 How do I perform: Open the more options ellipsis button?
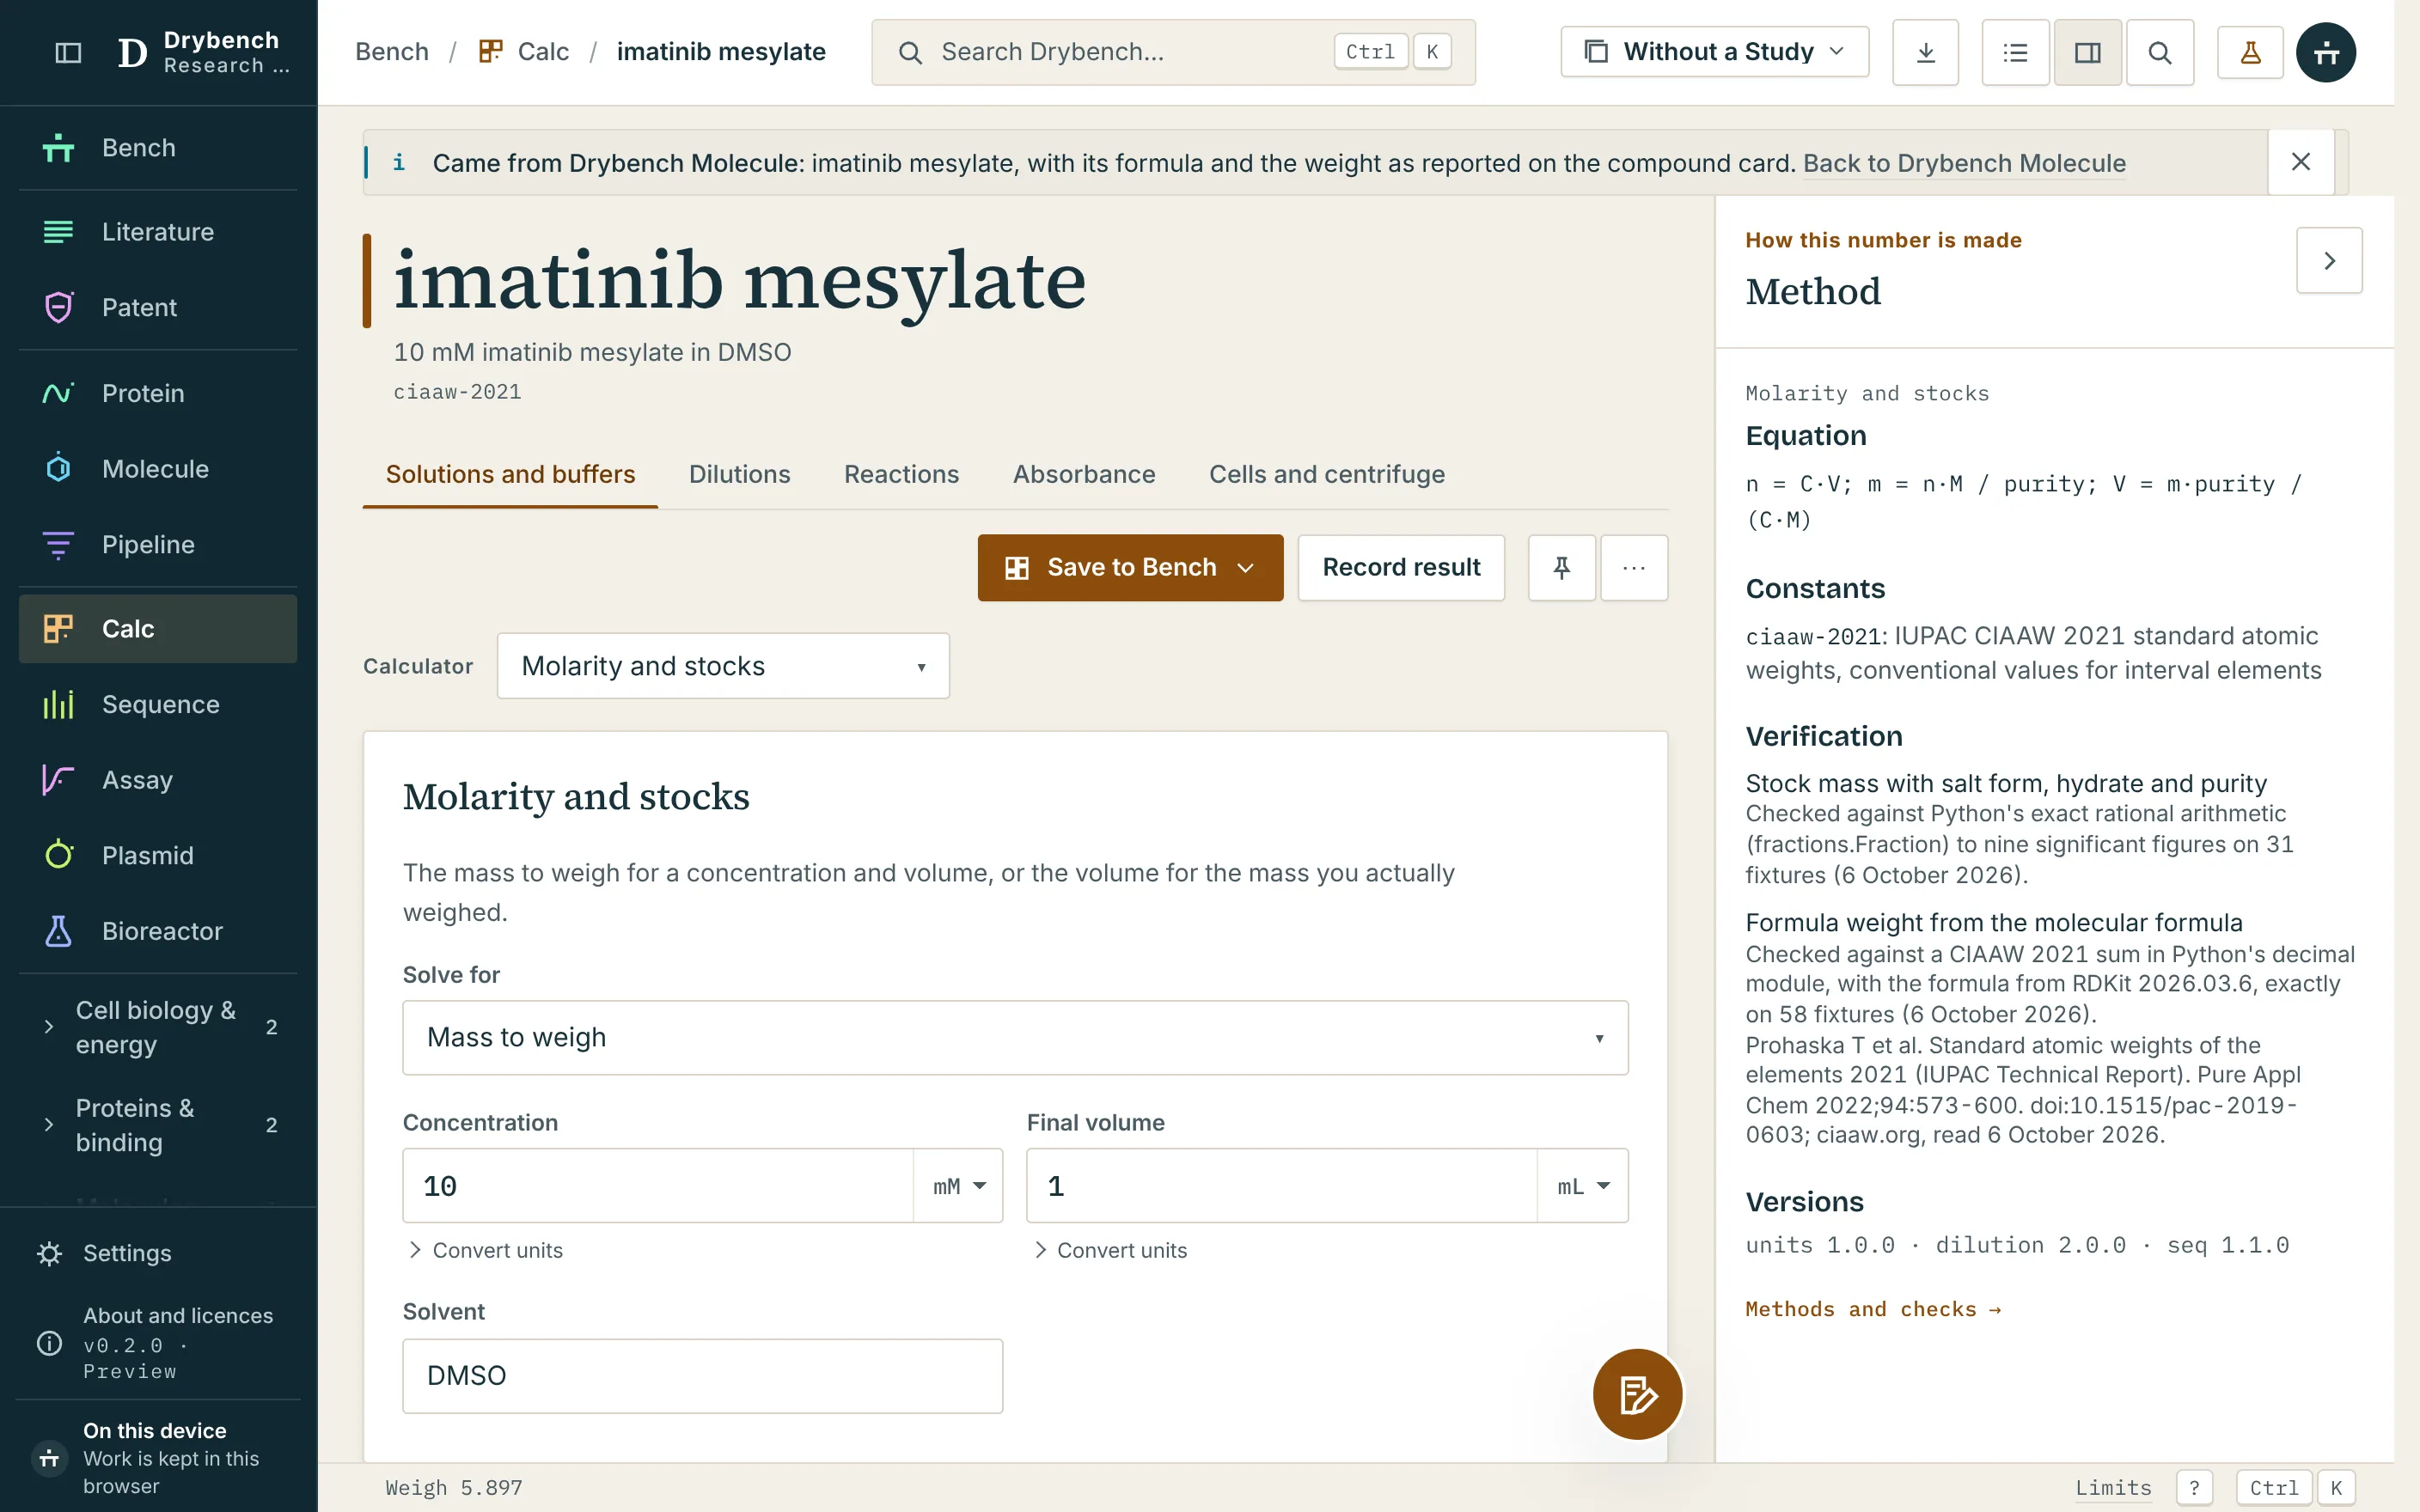pyautogui.click(x=1634, y=567)
